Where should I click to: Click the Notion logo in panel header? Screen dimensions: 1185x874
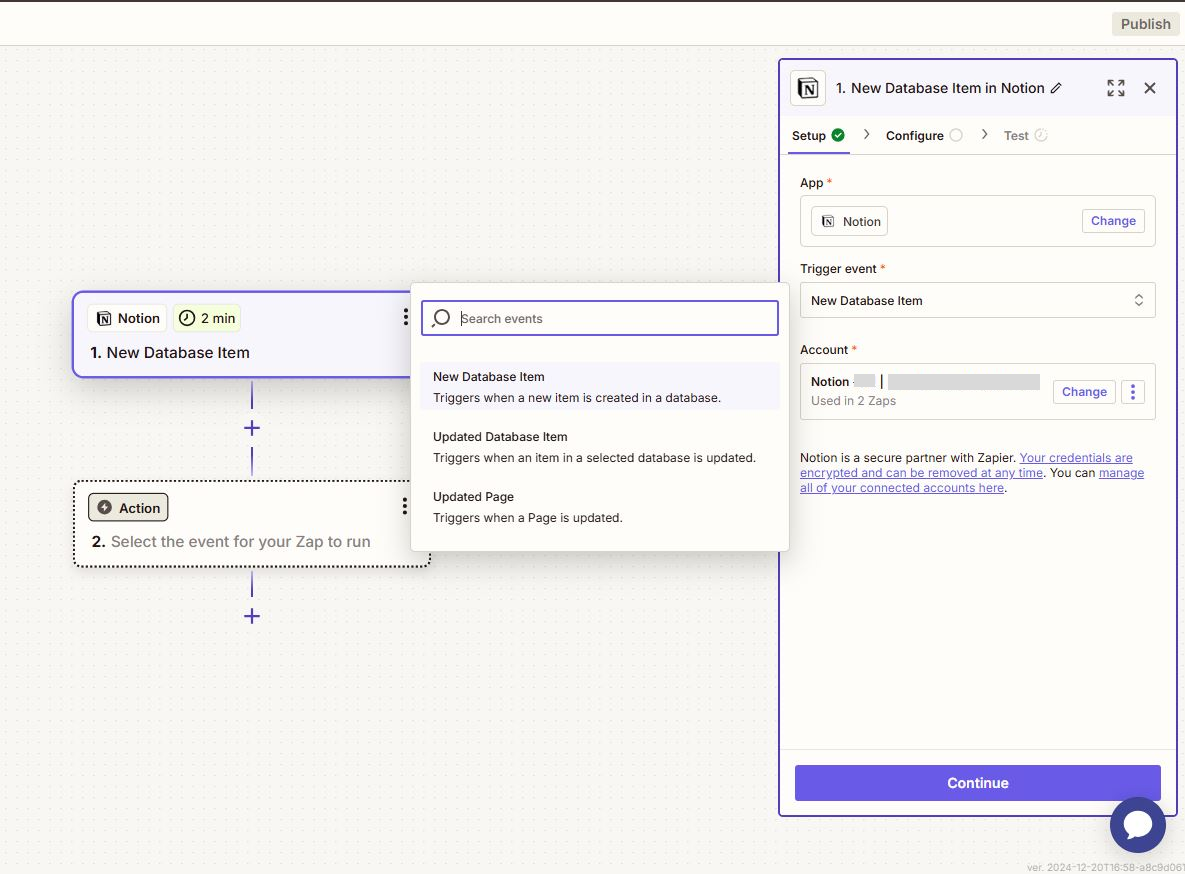point(807,88)
